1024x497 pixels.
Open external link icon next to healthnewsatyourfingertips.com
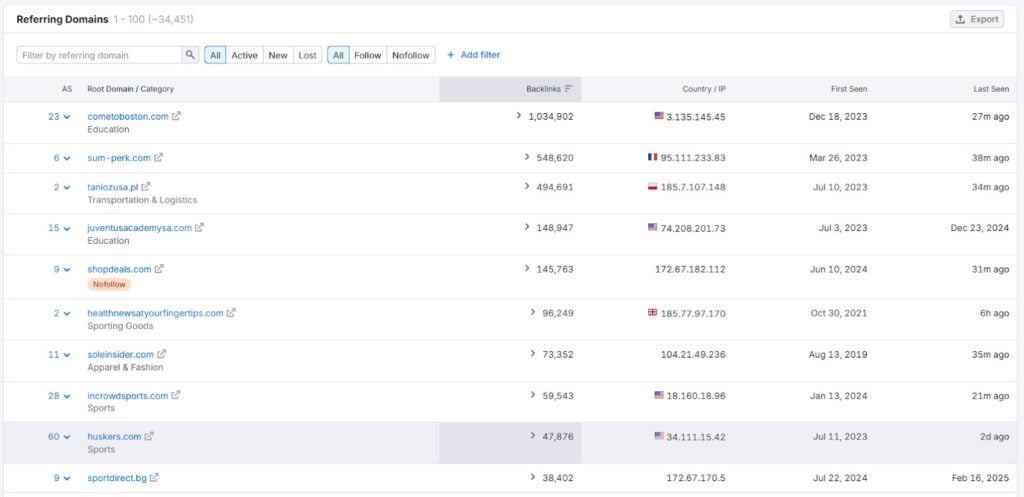(231, 313)
